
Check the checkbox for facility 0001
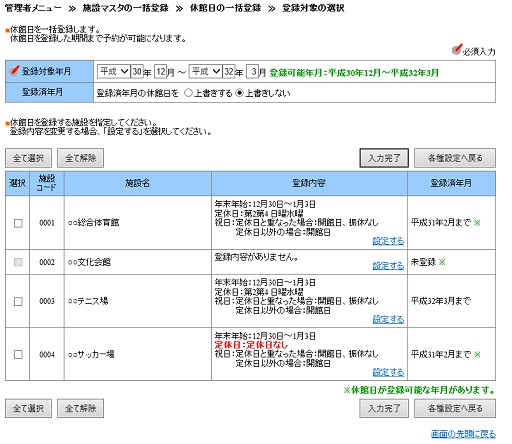click(x=18, y=223)
